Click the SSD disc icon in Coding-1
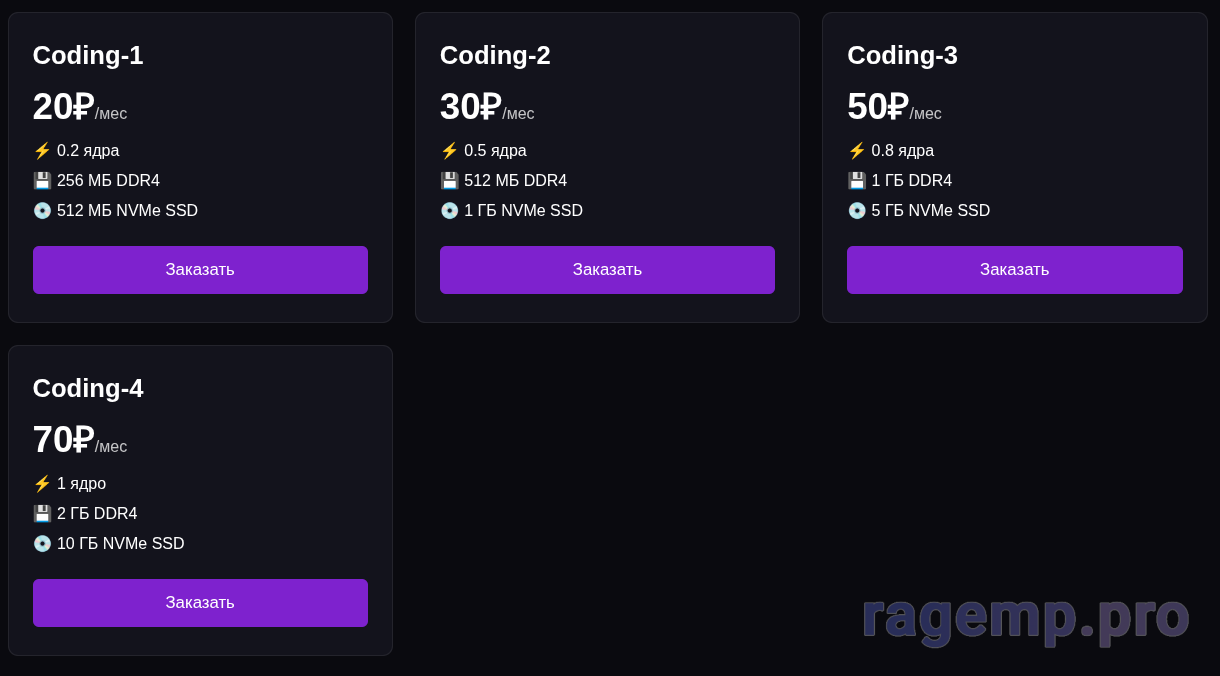This screenshot has width=1220, height=676. pyautogui.click(x=42, y=211)
